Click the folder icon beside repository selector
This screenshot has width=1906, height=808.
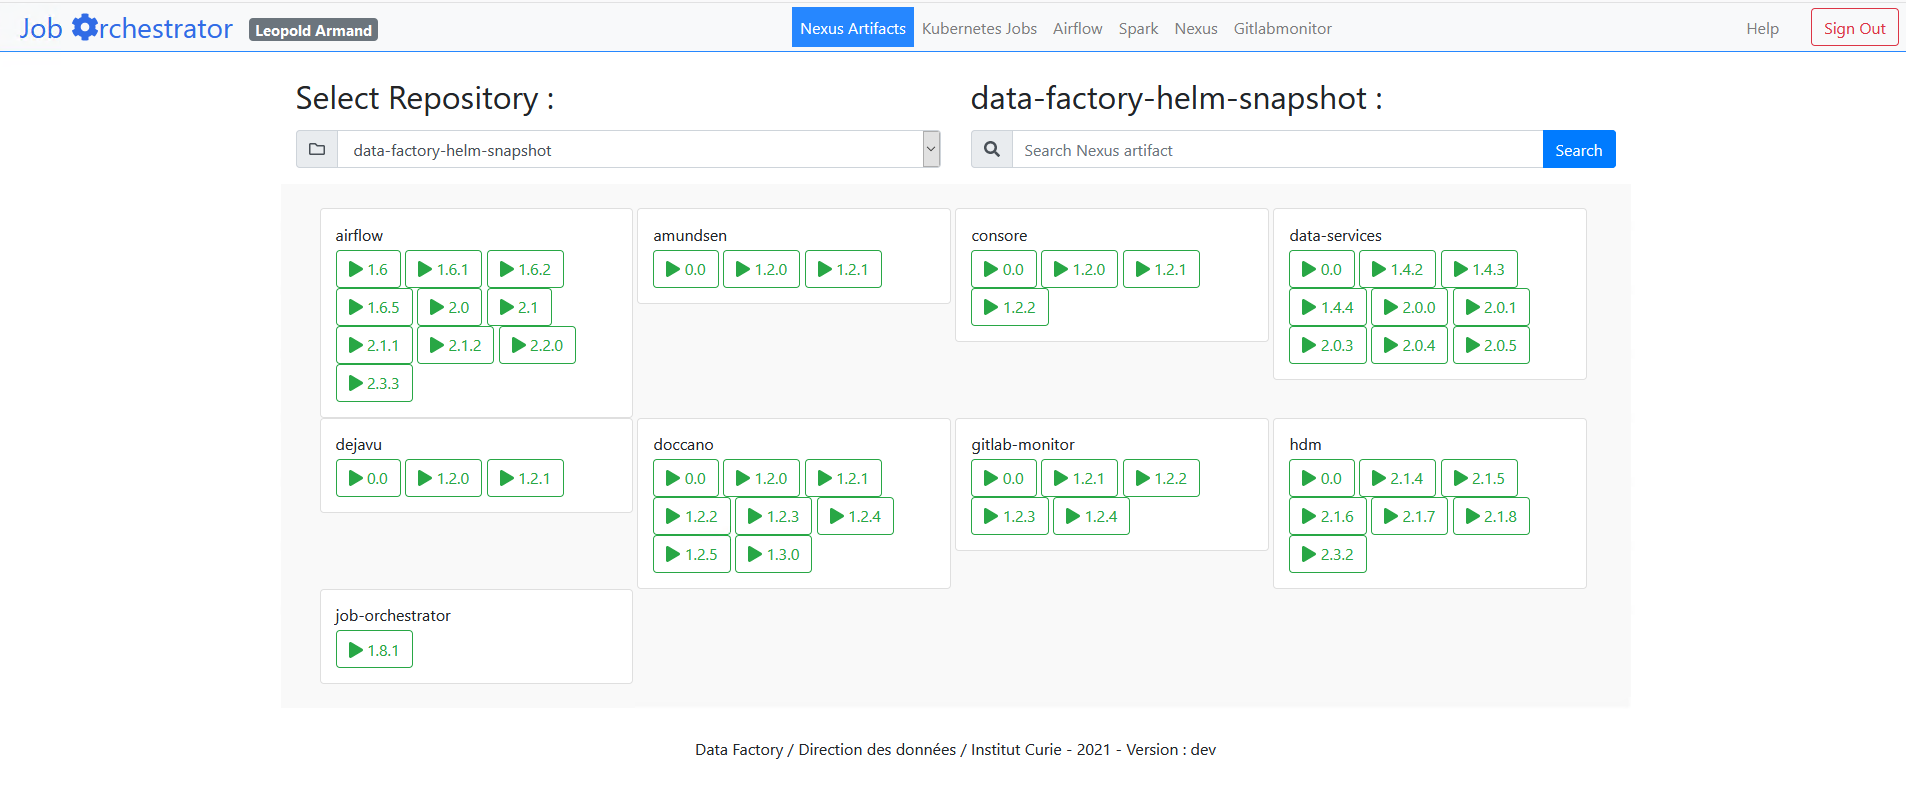point(317,149)
